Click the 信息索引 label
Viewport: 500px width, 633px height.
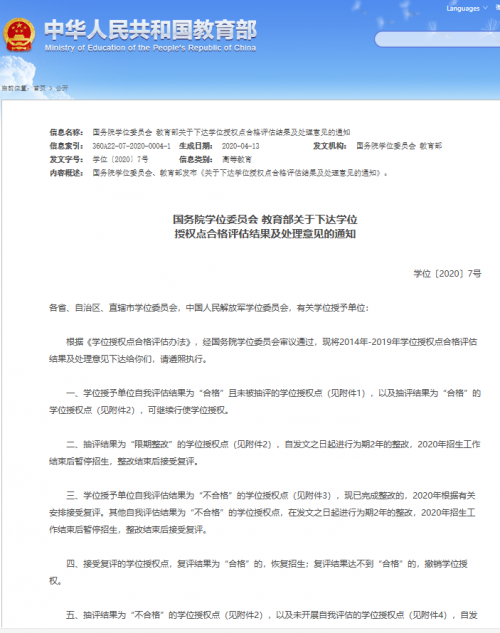coord(66,146)
